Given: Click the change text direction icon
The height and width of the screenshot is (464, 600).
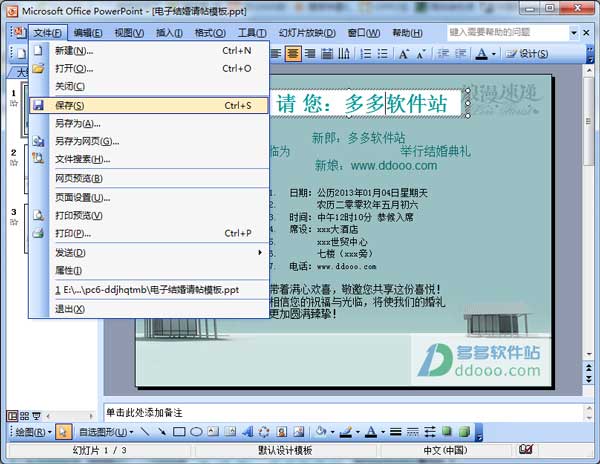Looking at the screenshot, I should (344, 54).
